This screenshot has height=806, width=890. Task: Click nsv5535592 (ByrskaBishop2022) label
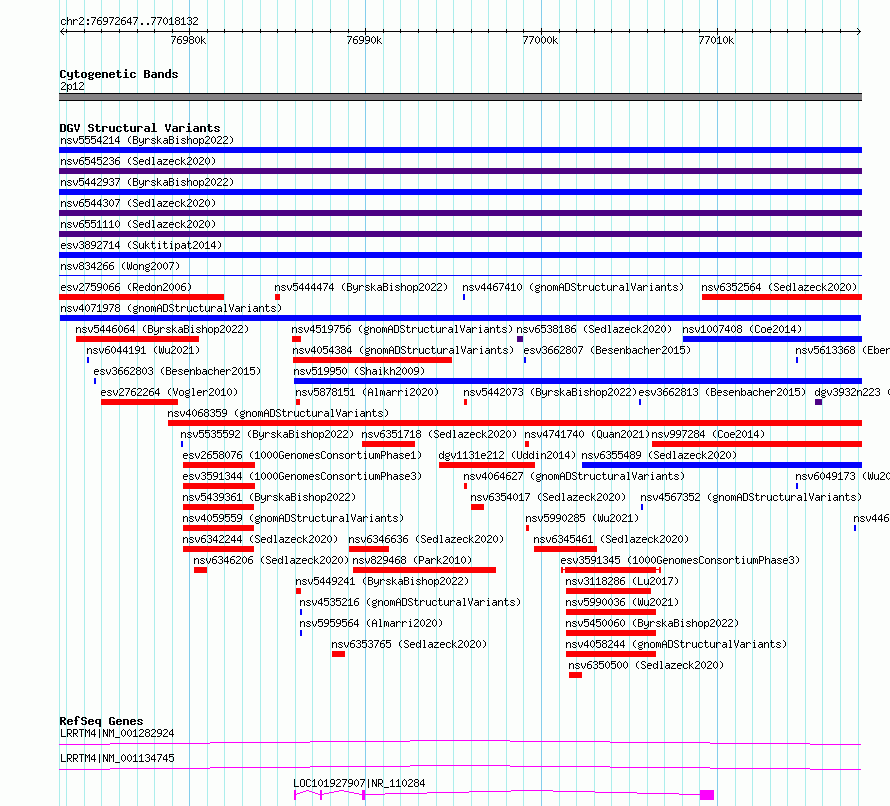(x=267, y=434)
